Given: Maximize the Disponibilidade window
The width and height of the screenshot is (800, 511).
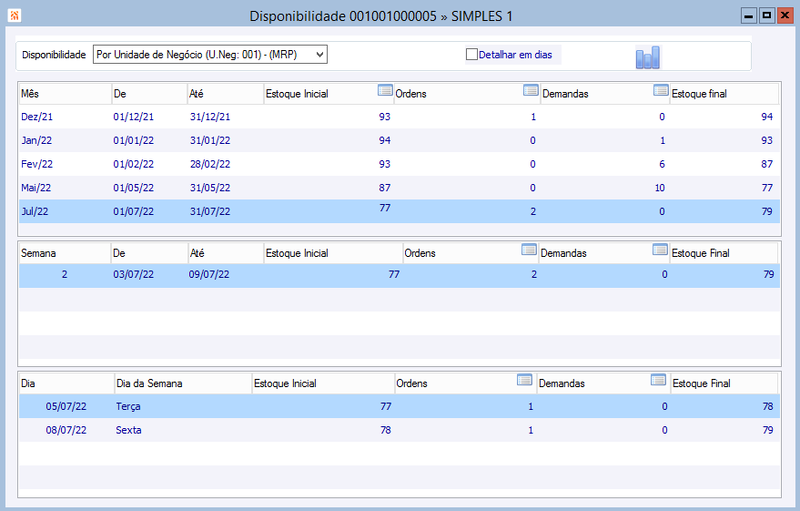Looking at the screenshot, I should coord(766,16).
